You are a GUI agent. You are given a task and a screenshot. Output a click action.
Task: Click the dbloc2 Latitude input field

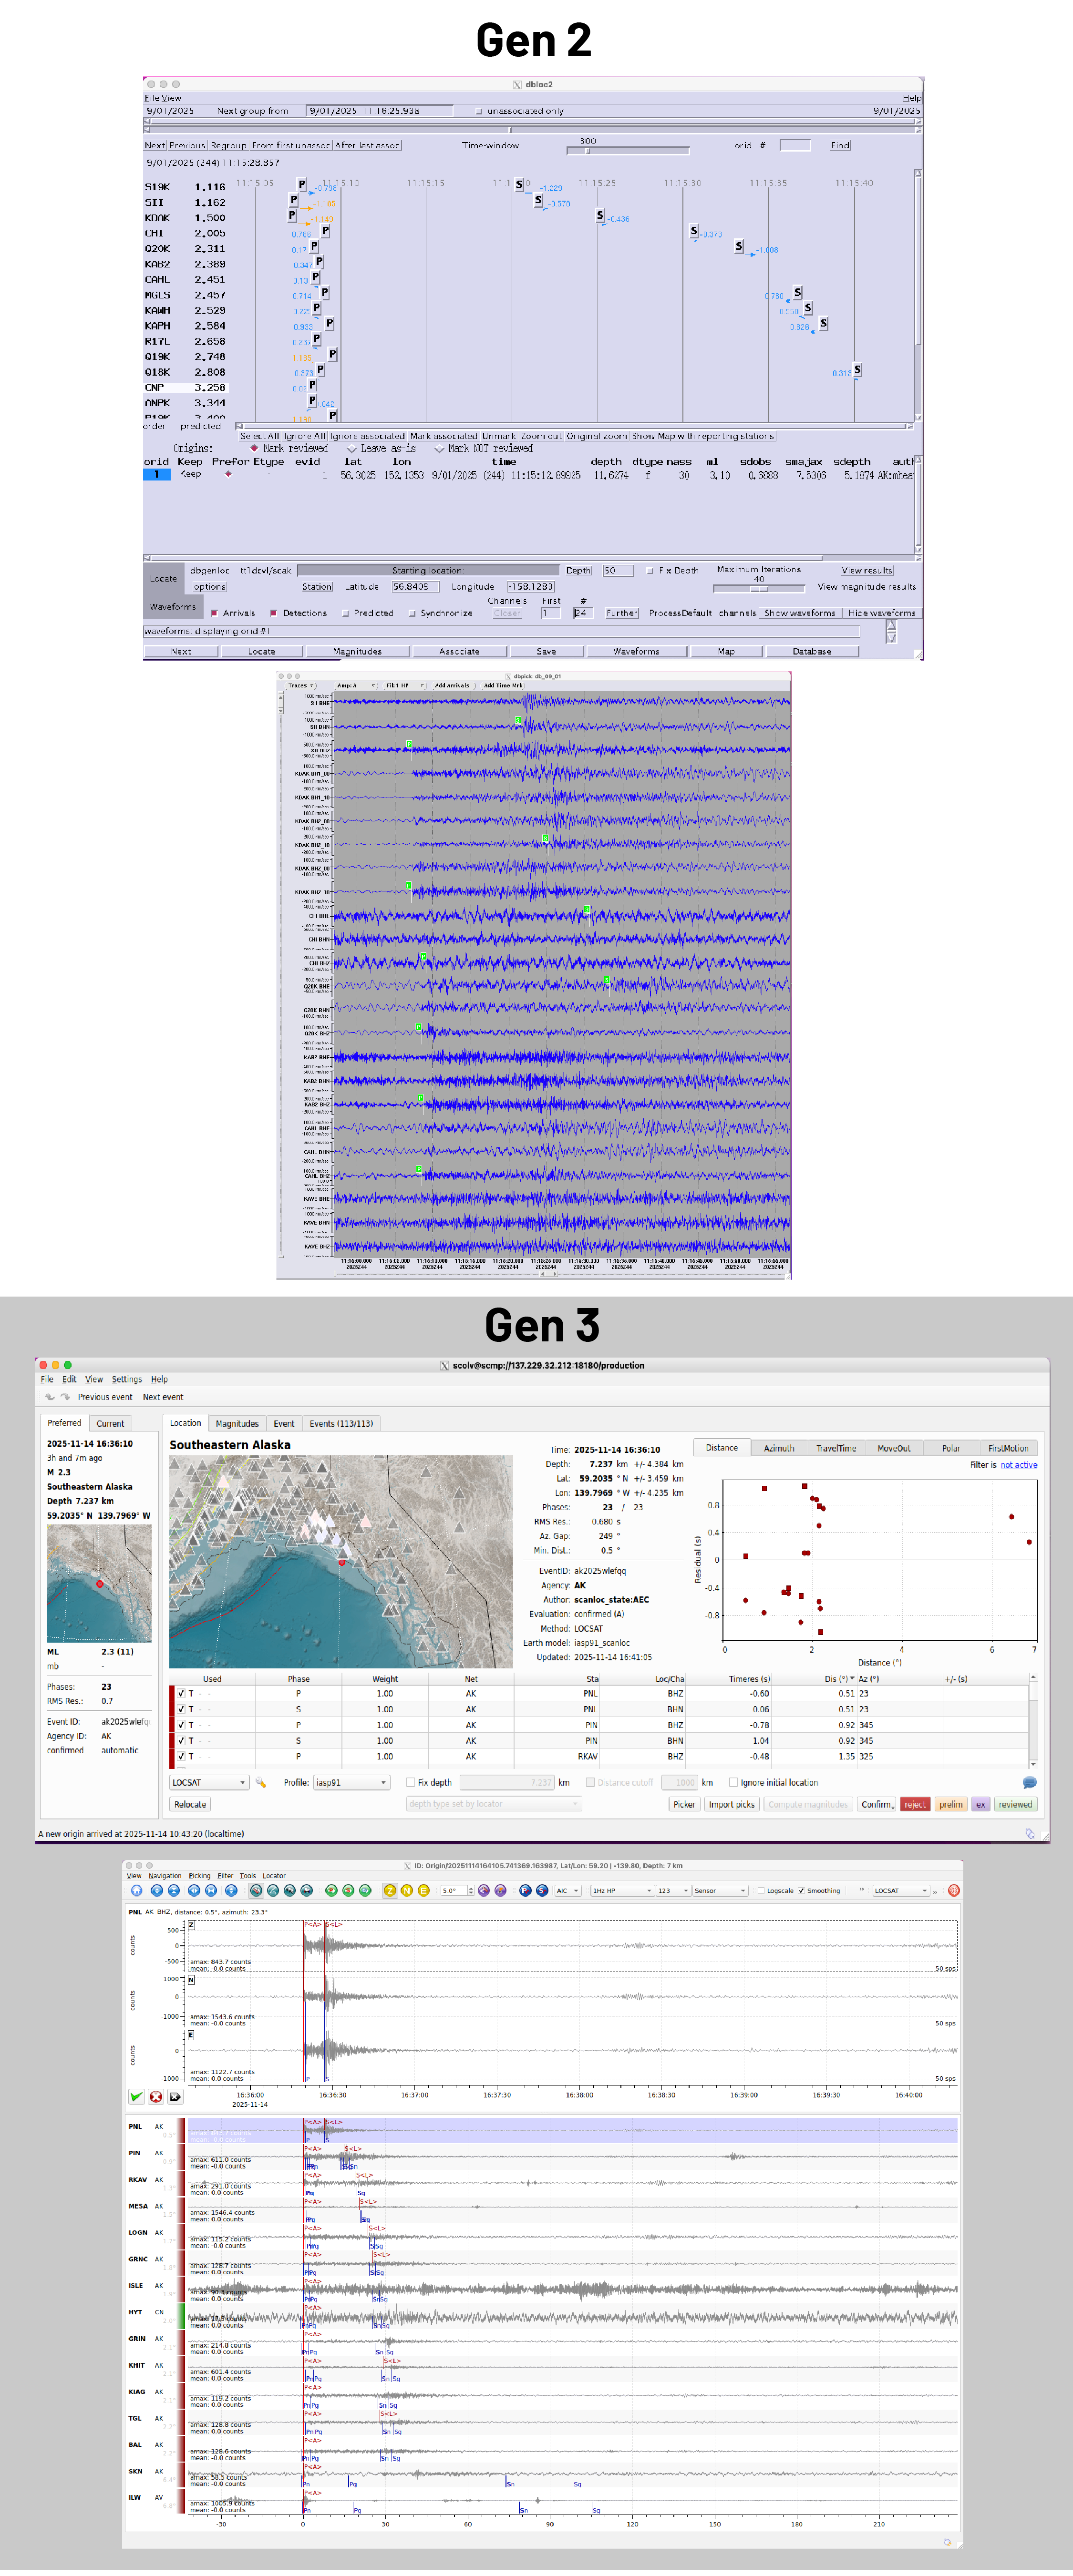pyautogui.click(x=415, y=587)
